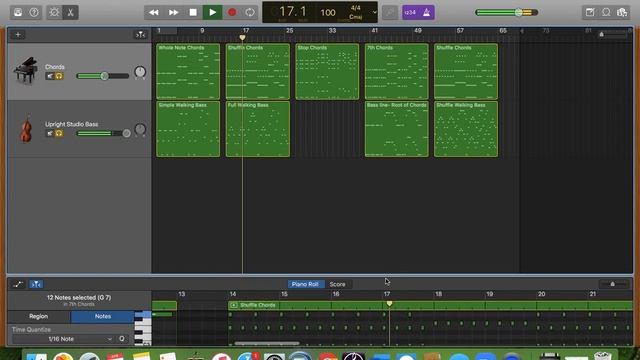Click the 17.1 bar position display
This screenshot has height=360, width=640.
[292, 11]
